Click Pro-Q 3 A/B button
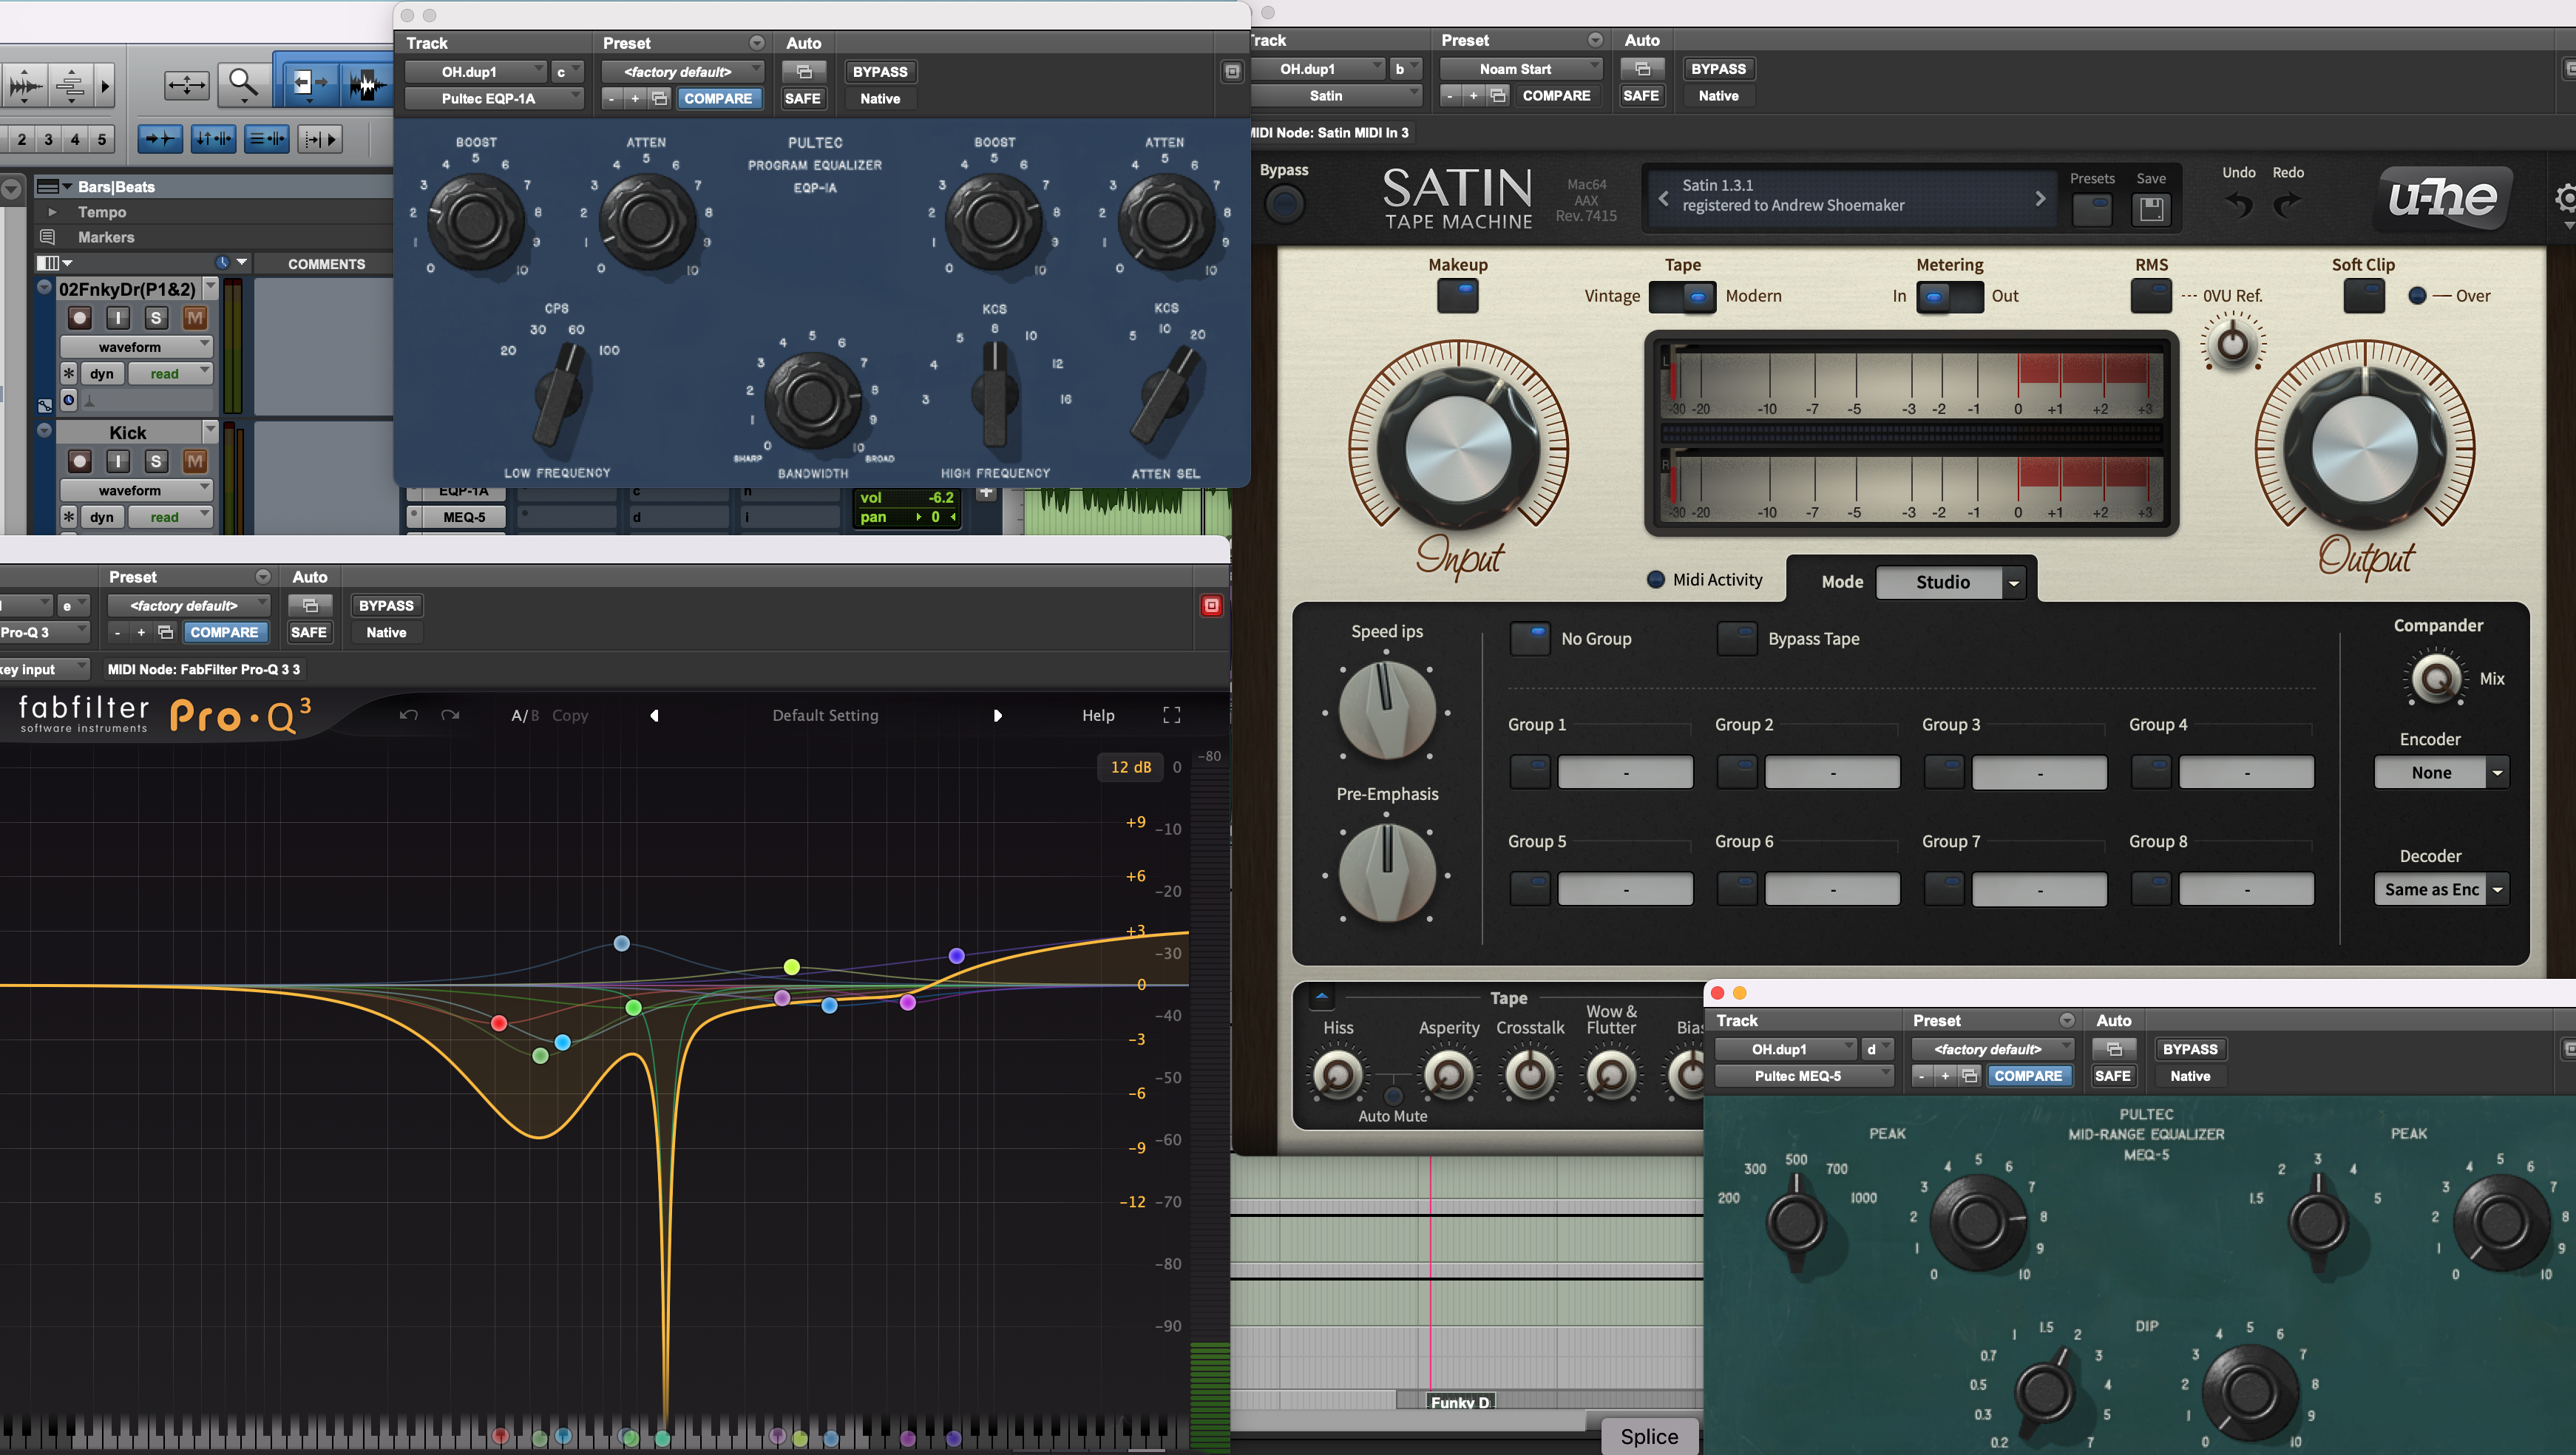Viewport: 2576px width, 1455px height. tap(525, 715)
